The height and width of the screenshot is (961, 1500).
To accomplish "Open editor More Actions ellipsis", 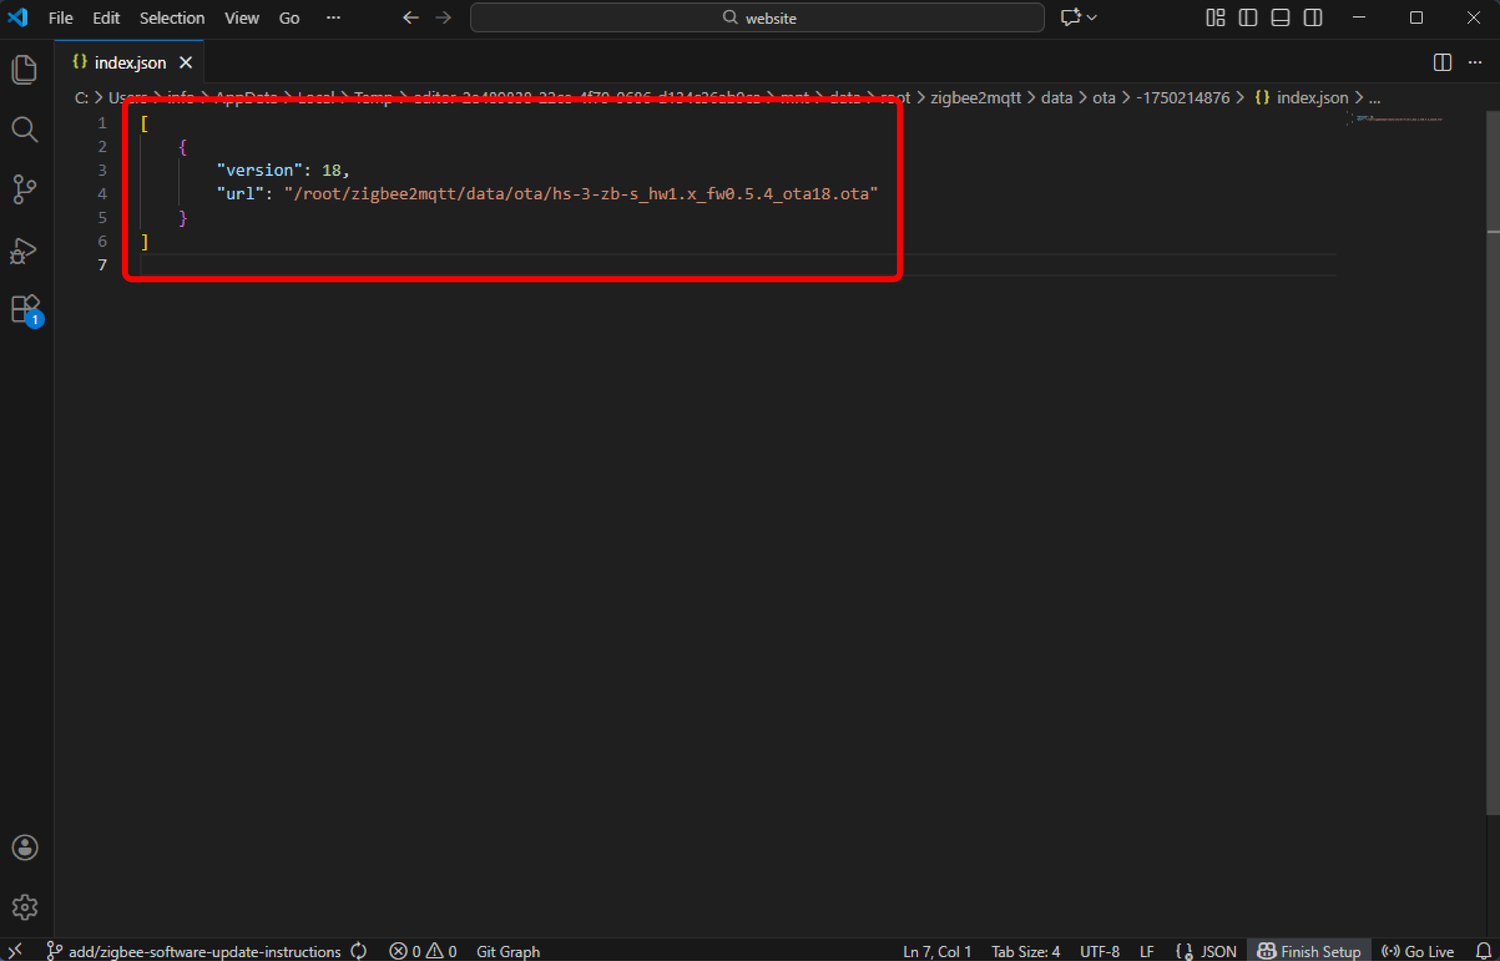I will coord(1475,62).
